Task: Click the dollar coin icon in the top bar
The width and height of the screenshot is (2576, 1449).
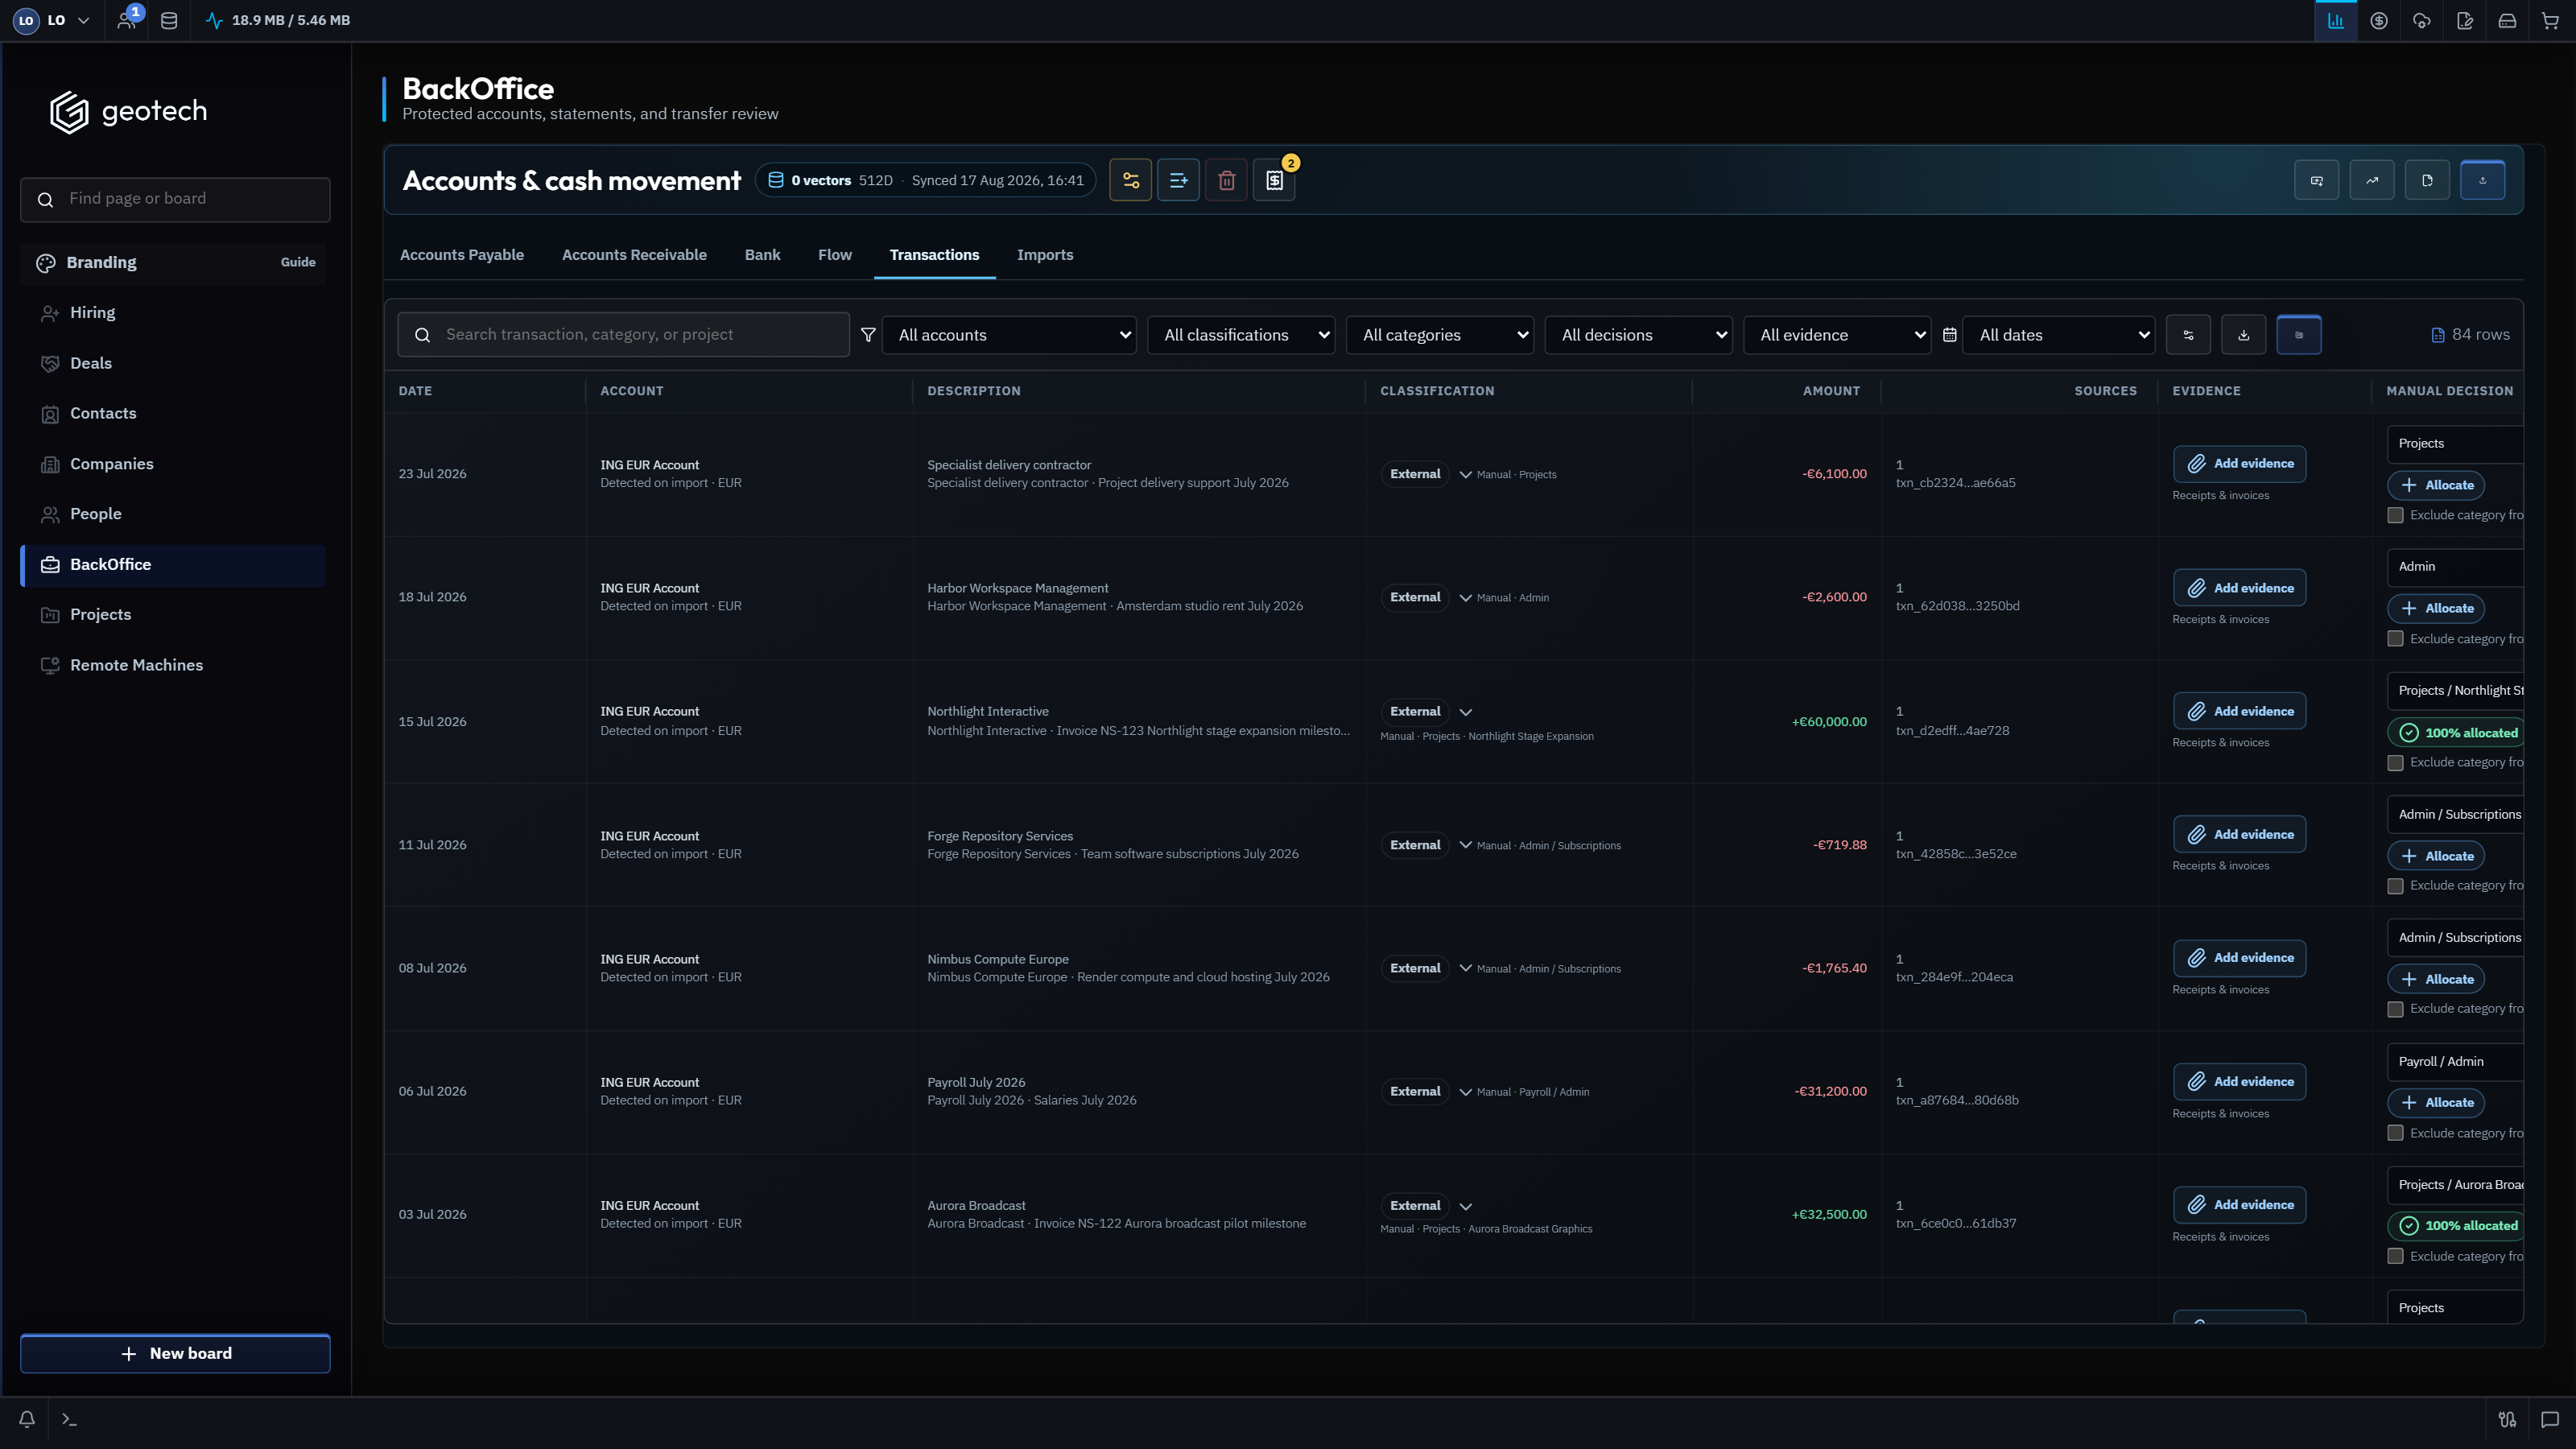Action: click(x=2379, y=21)
